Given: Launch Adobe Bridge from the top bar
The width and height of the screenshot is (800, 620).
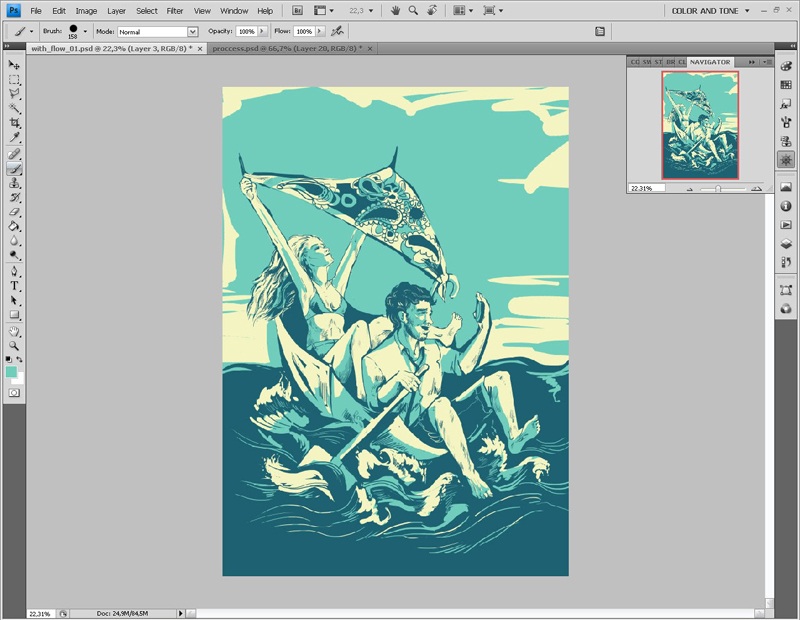Looking at the screenshot, I should (296, 10).
